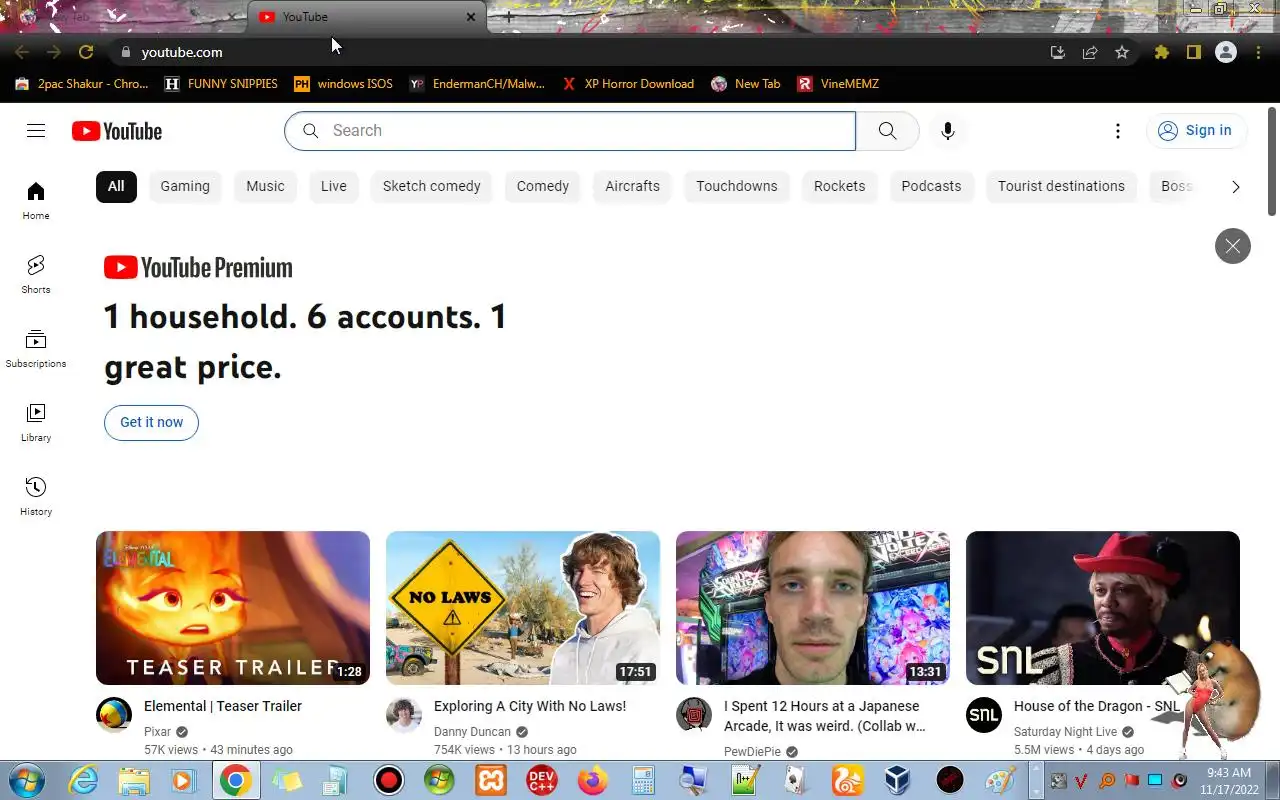The height and width of the screenshot is (800, 1280).
Task: Select the Podcasts filter chip
Action: 931,186
